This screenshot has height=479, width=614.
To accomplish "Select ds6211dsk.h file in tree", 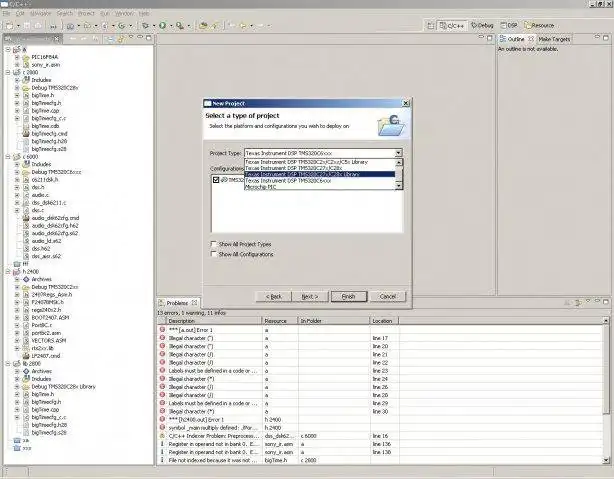I will pos(45,180).
